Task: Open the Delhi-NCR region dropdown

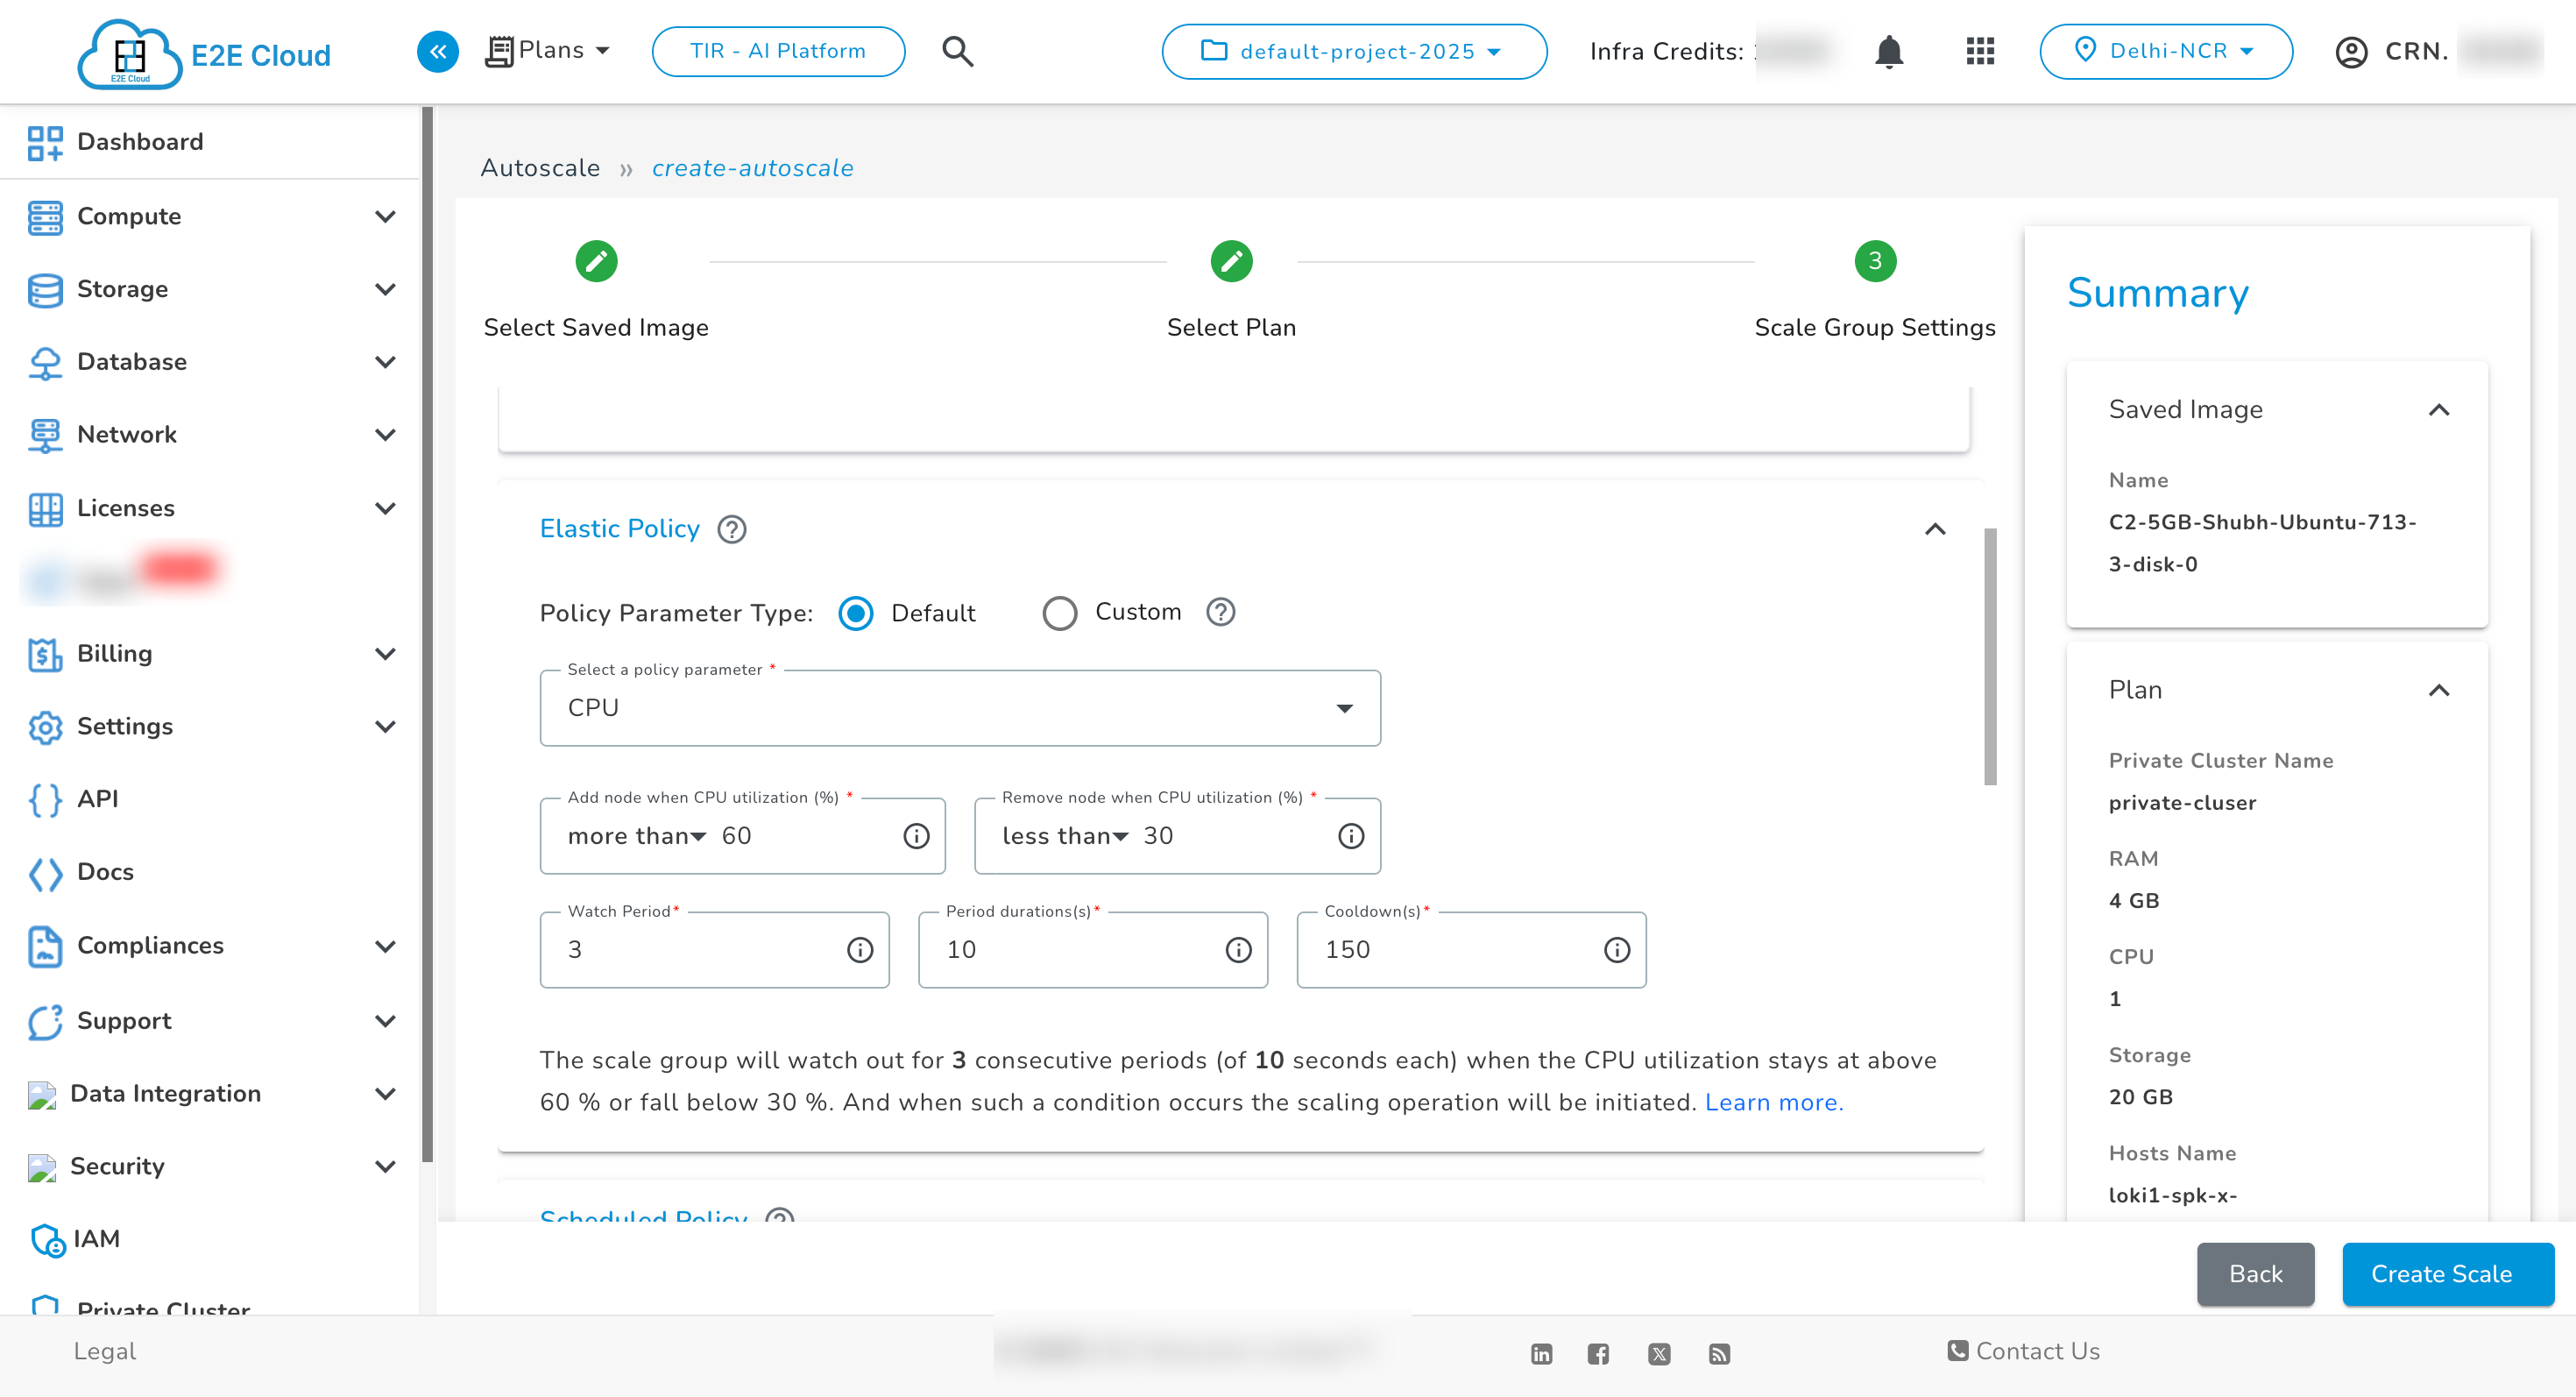Action: click(x=2165, y=51)
